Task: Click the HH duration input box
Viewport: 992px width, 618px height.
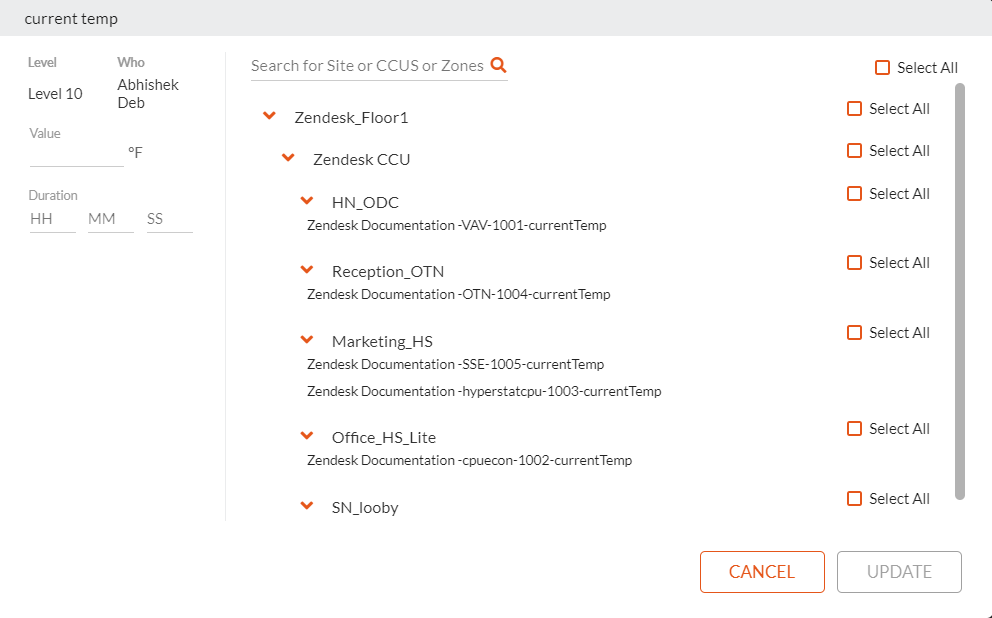Action: pos(51,217)
